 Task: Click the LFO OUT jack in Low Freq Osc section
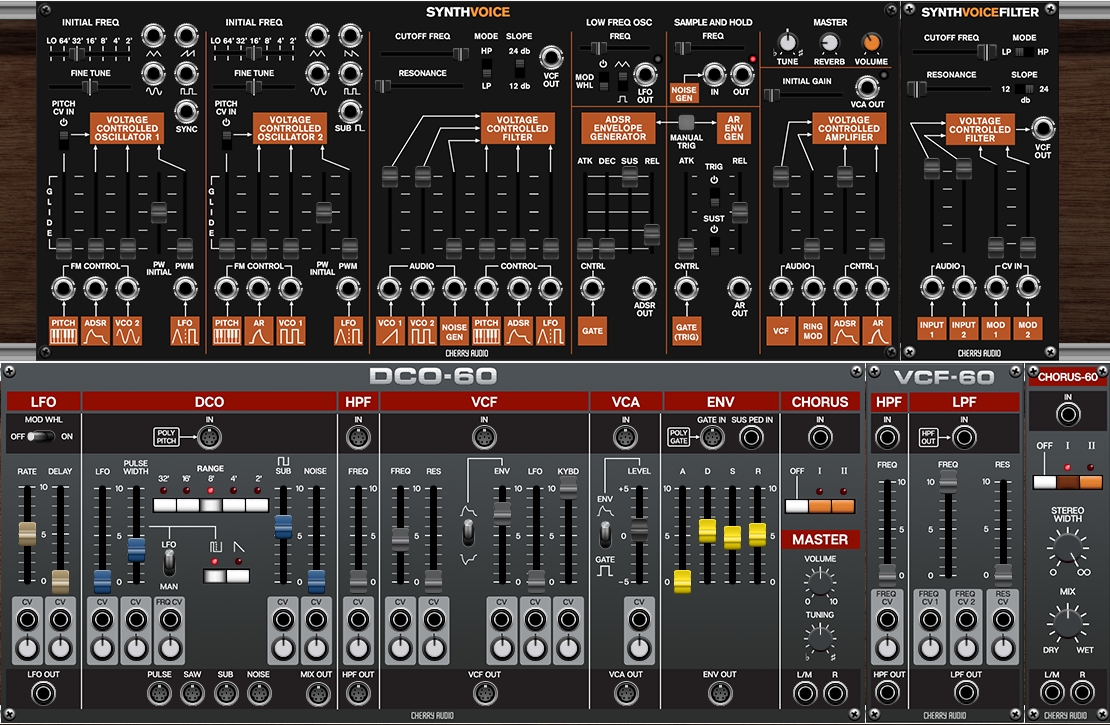click(x=646, y=75)
